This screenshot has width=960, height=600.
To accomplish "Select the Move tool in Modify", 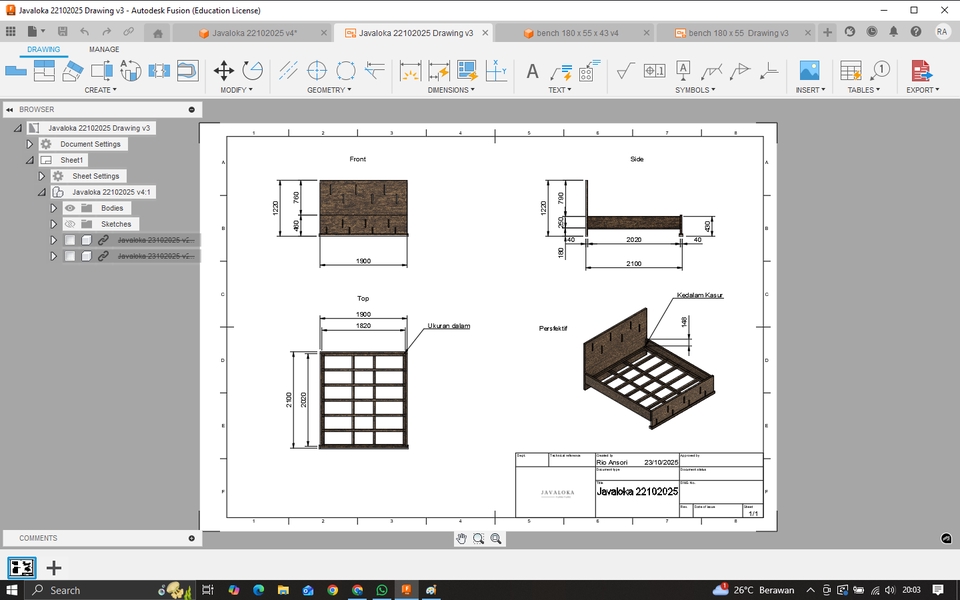I will (223, 71).
